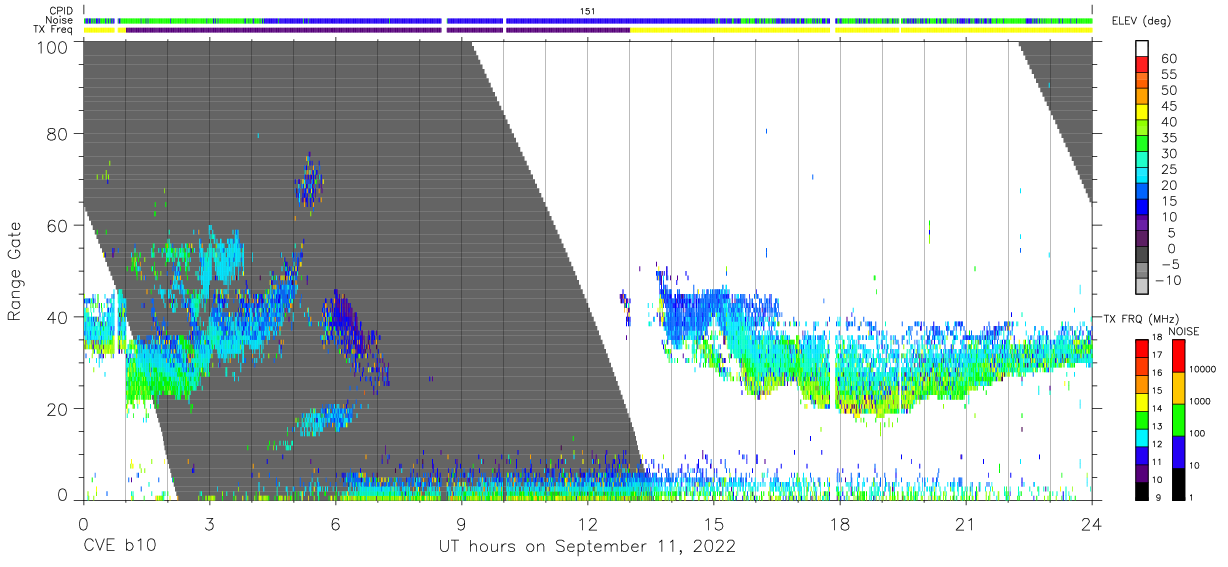Click the light gray bottom segment of ELEV colorbar
The height and width of the screenshot is (567, 1228).
tap(1142, 287)
